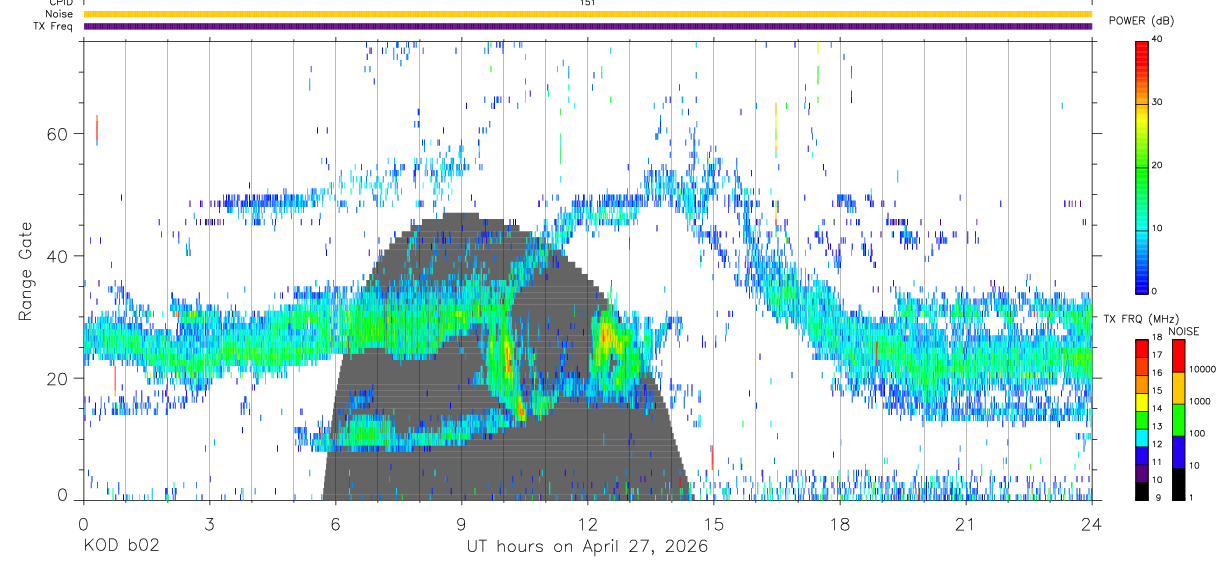1228x567 pixels.
Task: Select the 40 tick on the power scale
Action: point(1157,40)
